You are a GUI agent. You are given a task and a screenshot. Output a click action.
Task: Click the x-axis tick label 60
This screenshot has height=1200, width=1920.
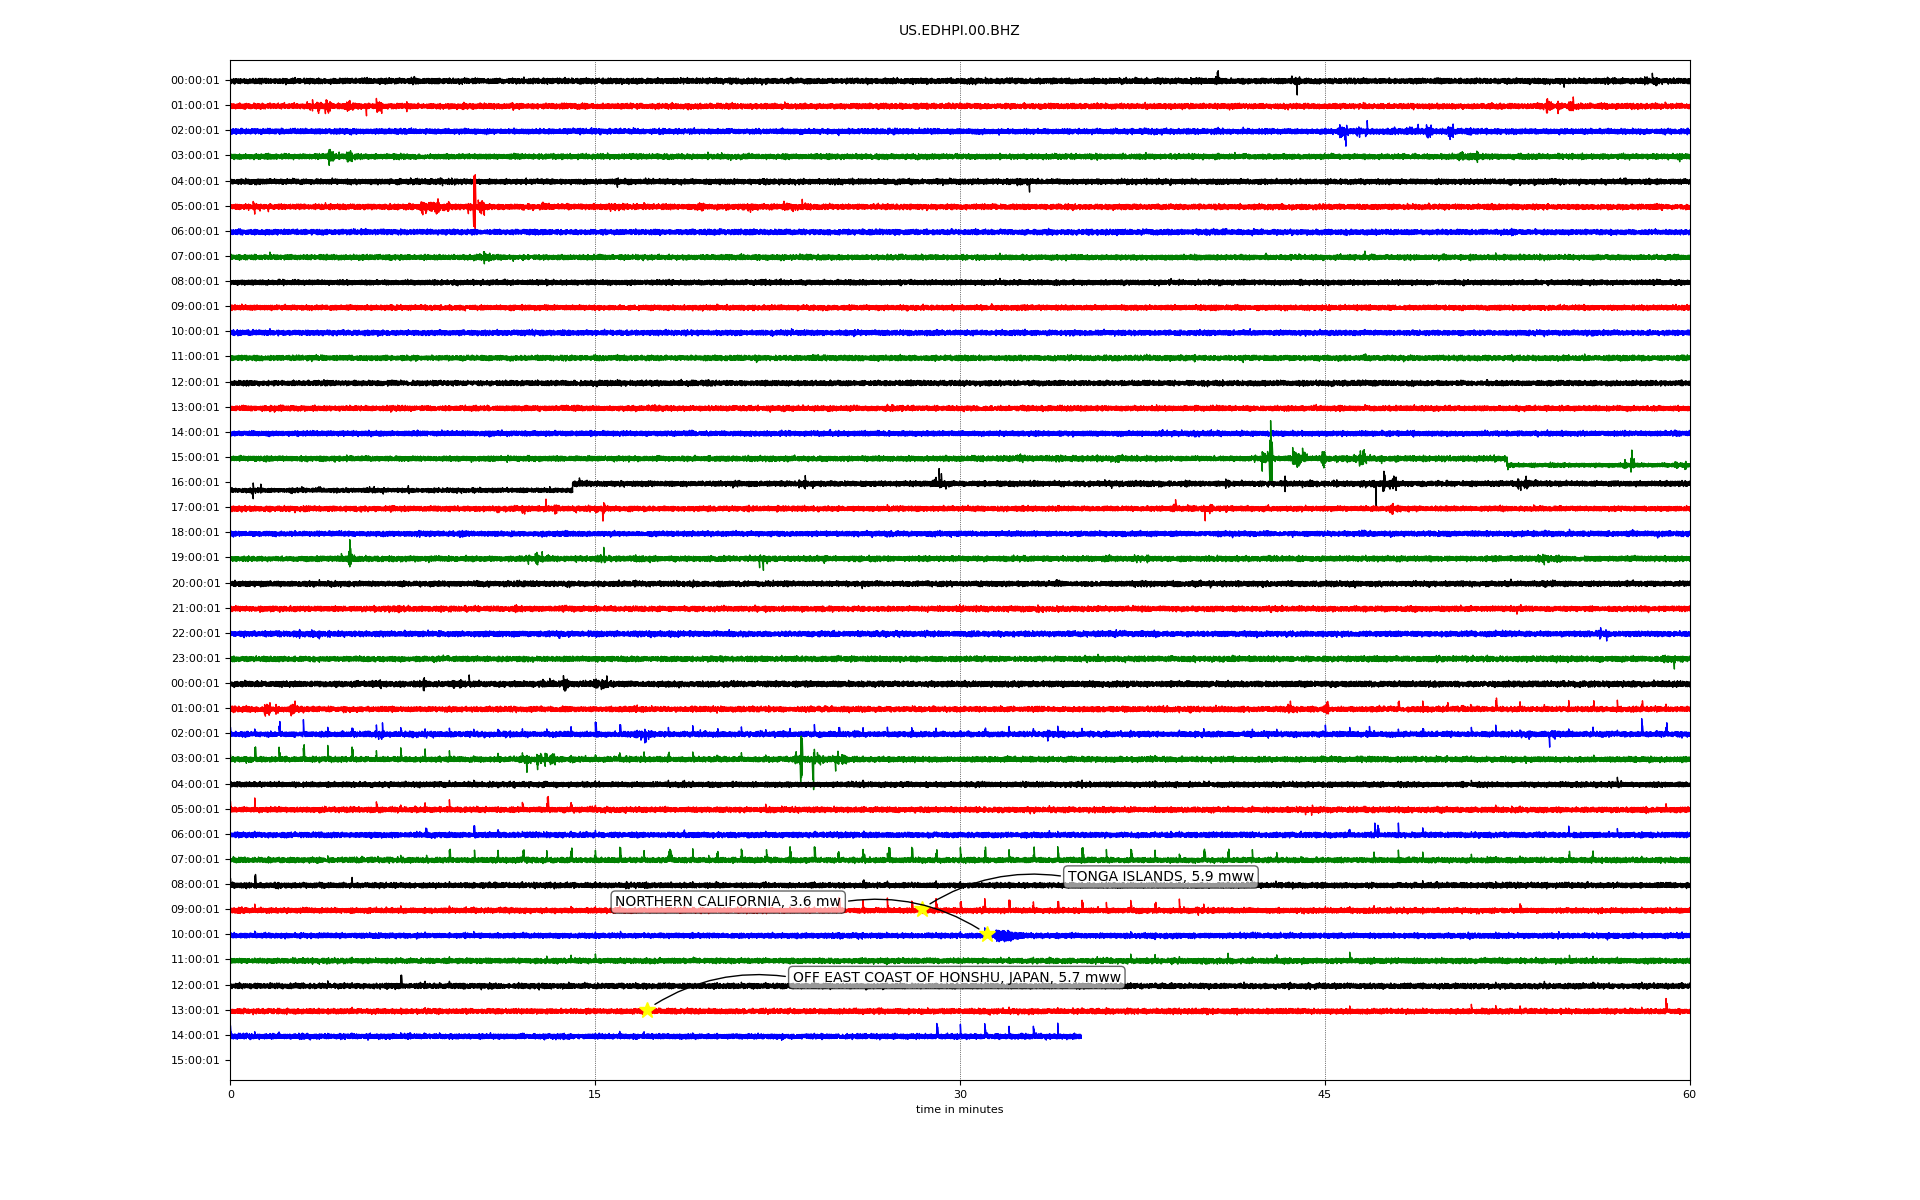pos(1688,1094)
